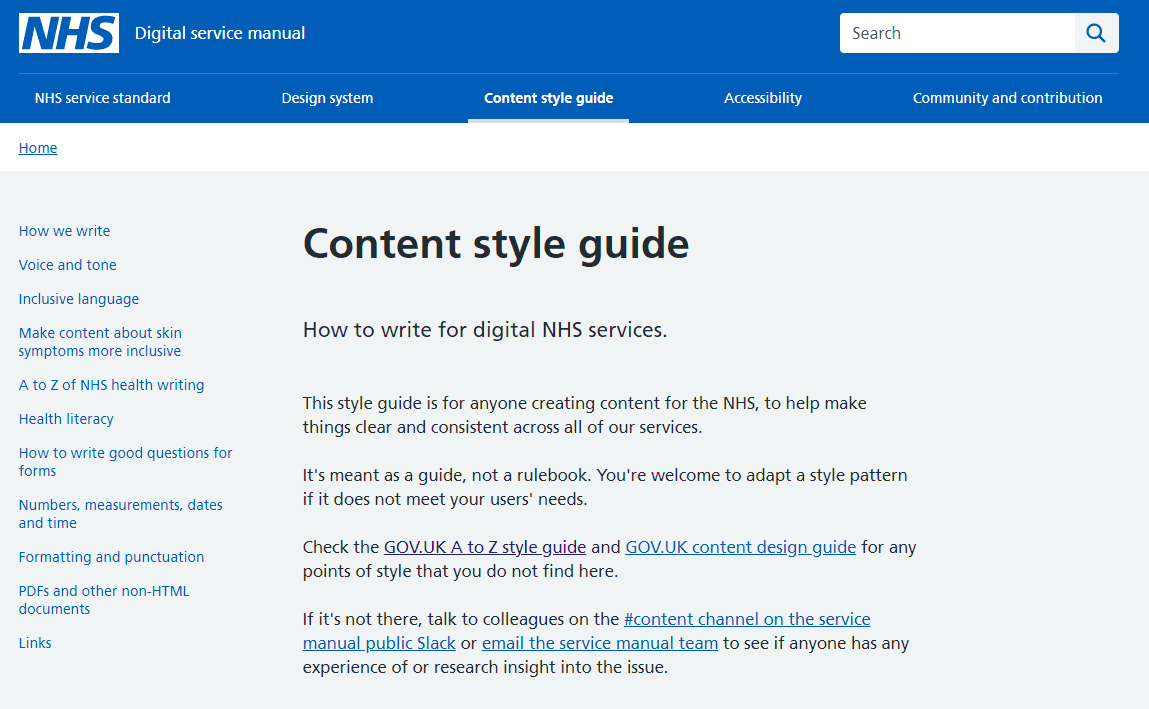The height and width of the screenshot is (709, 1149).
Task: Open the Design system tab
Action: coord(327,98)
